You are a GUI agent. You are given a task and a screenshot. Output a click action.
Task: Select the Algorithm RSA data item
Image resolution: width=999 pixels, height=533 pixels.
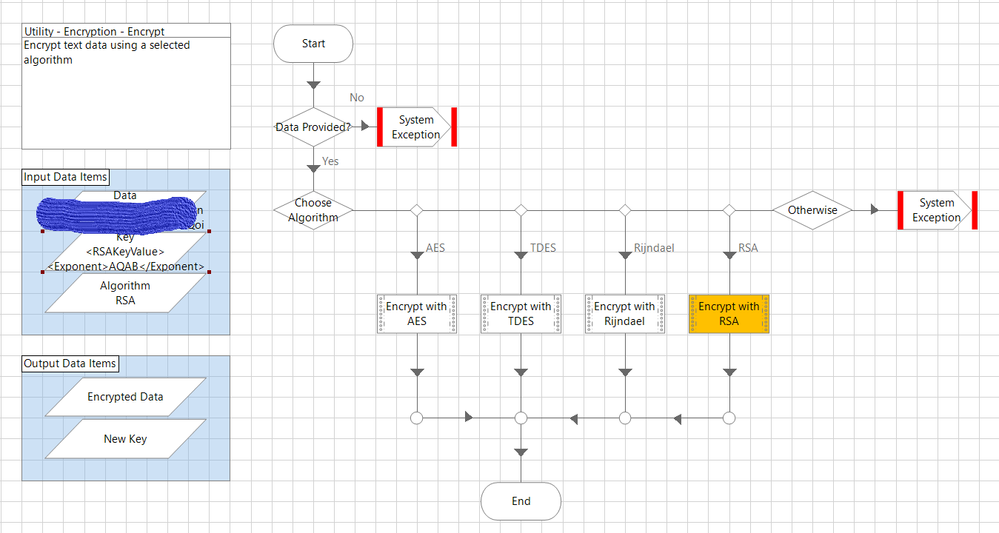click(x=126, y=293)
